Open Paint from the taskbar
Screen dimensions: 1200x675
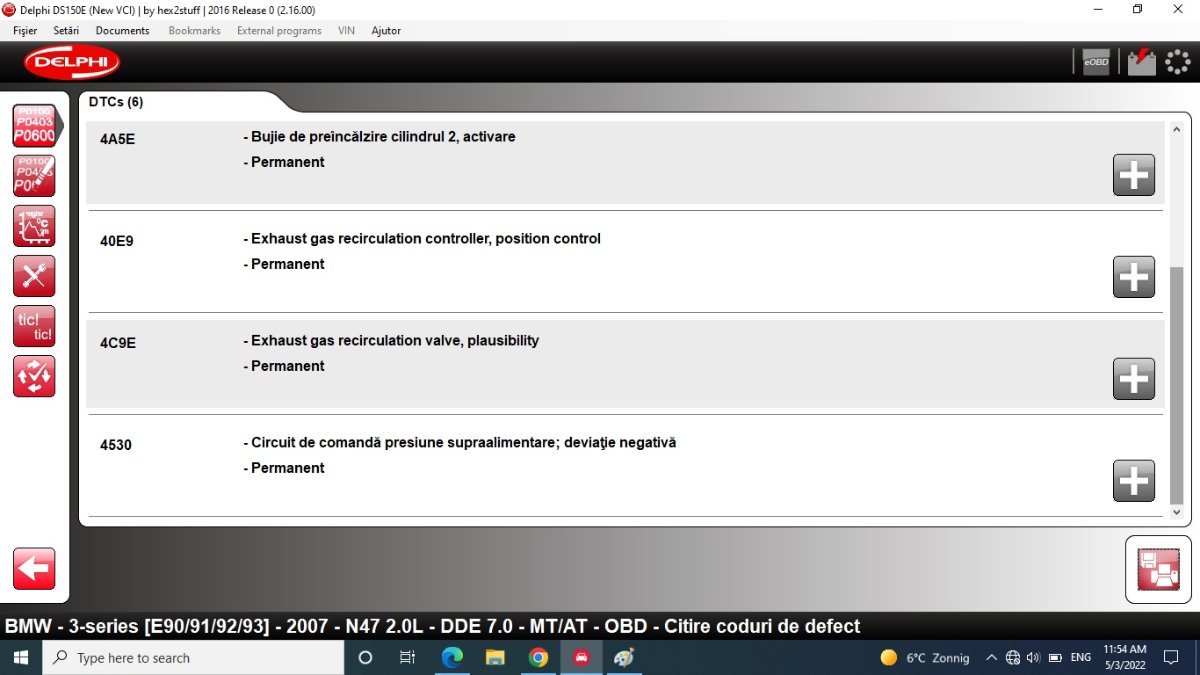[x=624, y=658]
